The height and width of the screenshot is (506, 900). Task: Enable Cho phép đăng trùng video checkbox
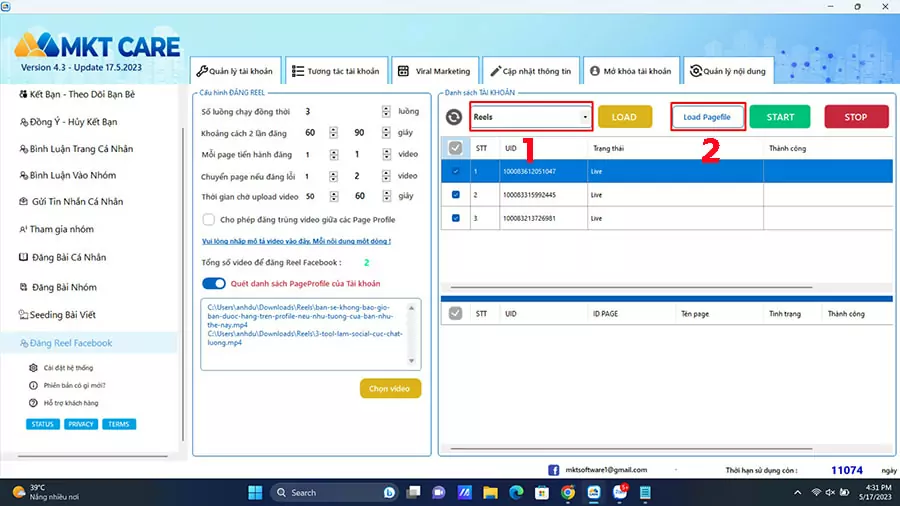[208, 219]
